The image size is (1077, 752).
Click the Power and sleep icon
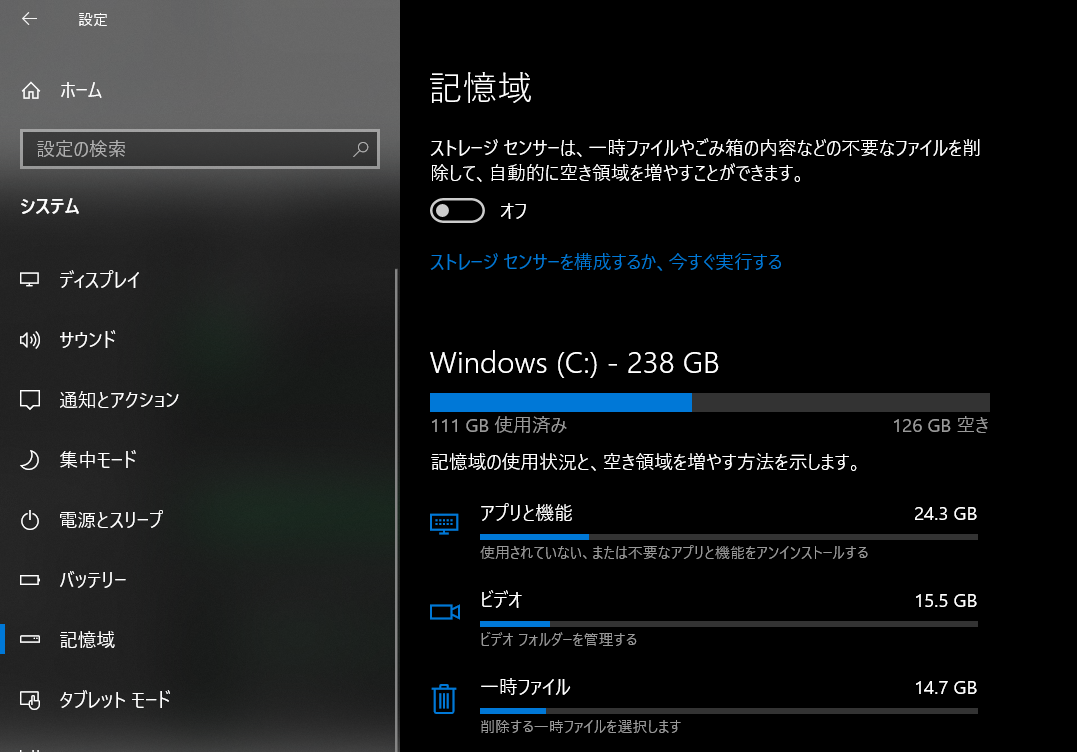click(x=30, y=520)
